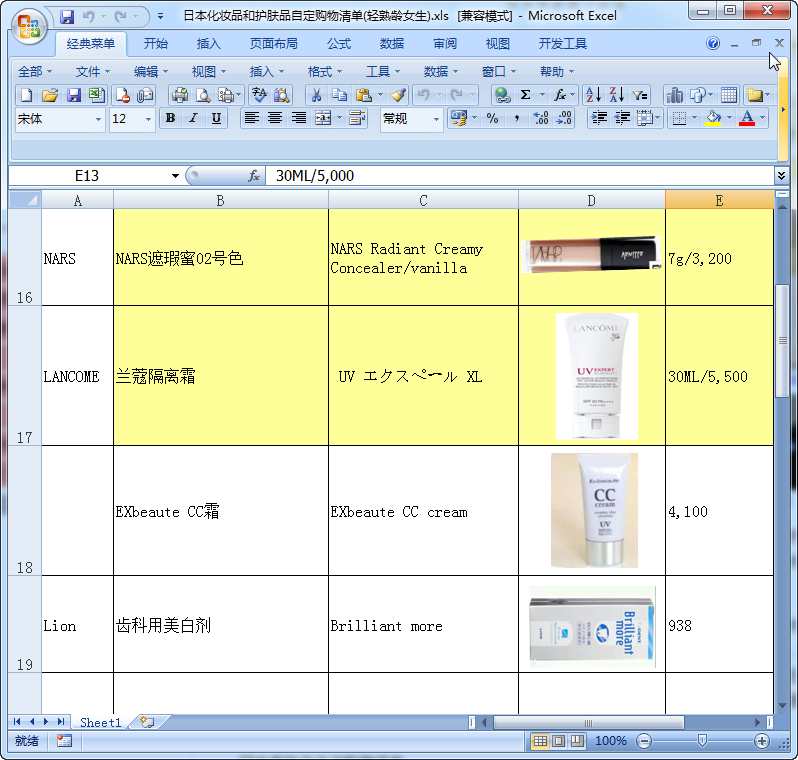Click the Help question mark icon
Viewport: 798px width, 760px height.
tap(713, 43)
